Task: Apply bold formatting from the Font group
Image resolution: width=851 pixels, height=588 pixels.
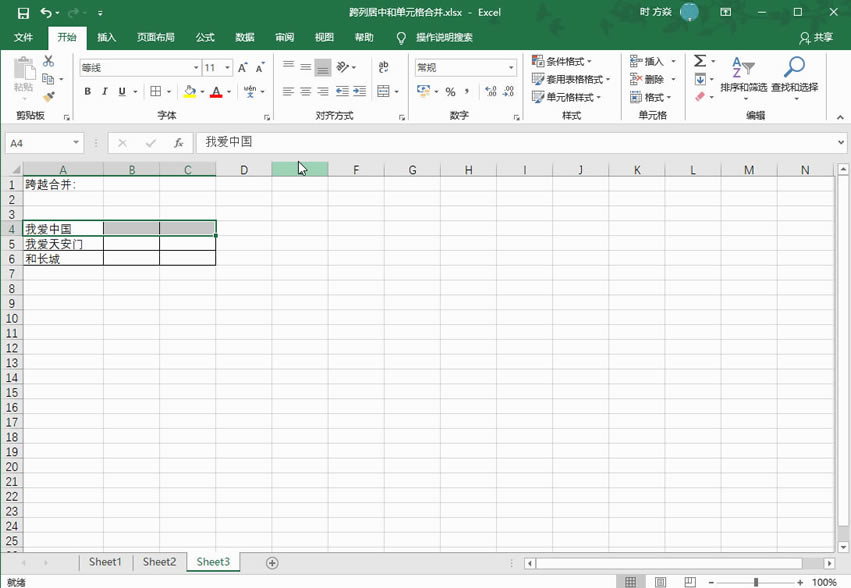Action: point(88,91)
